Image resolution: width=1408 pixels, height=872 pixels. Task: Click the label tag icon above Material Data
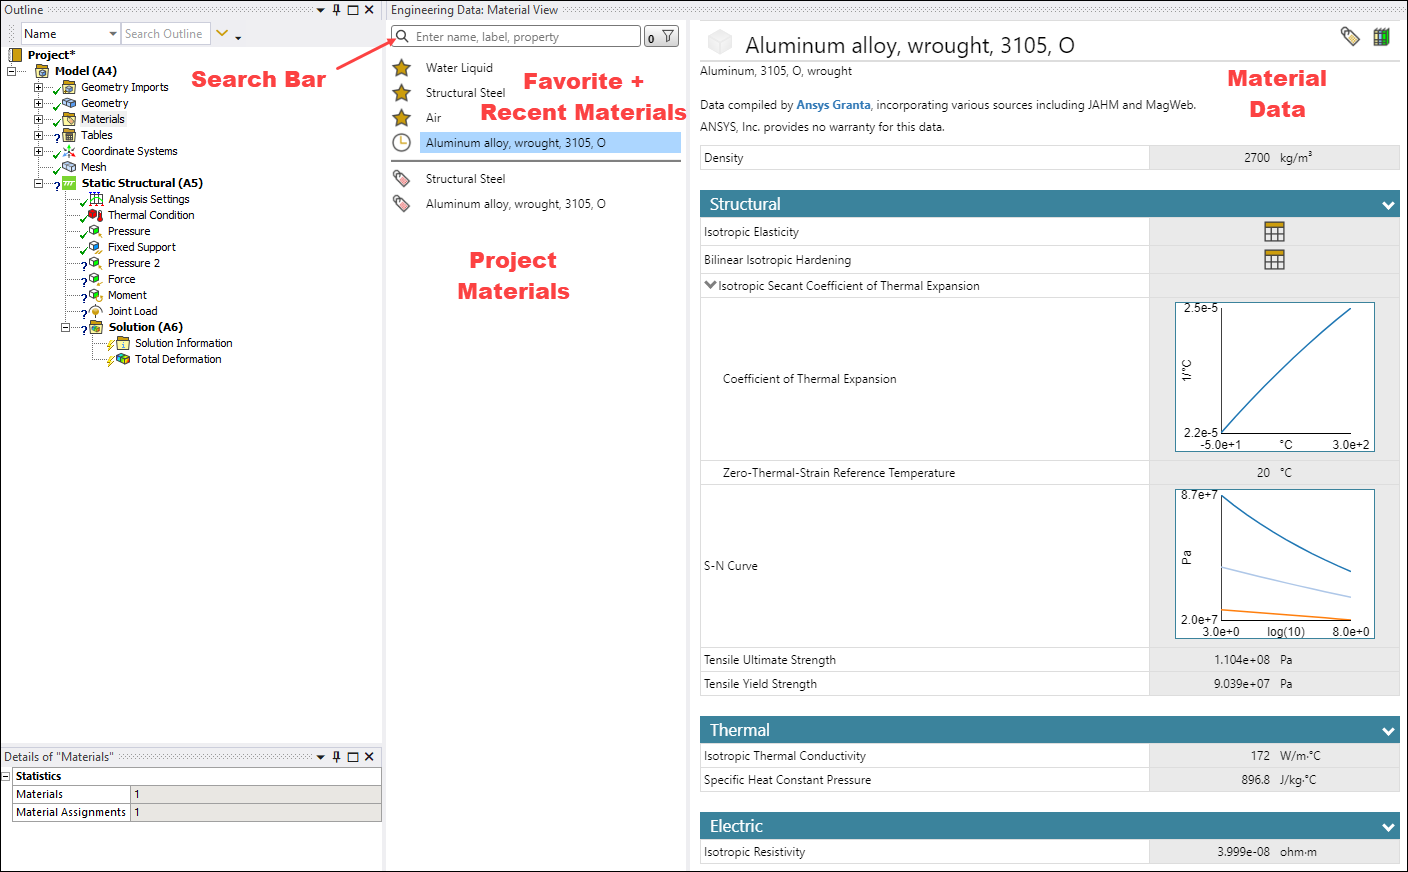1350,35
